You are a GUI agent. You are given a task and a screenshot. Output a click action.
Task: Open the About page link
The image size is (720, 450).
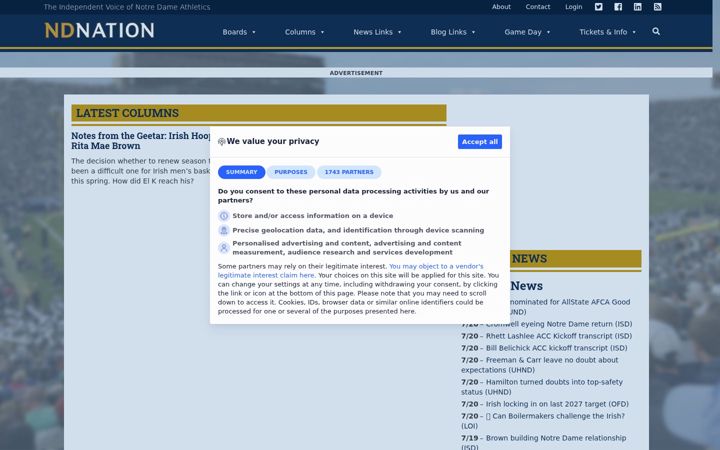click(501, 7)
